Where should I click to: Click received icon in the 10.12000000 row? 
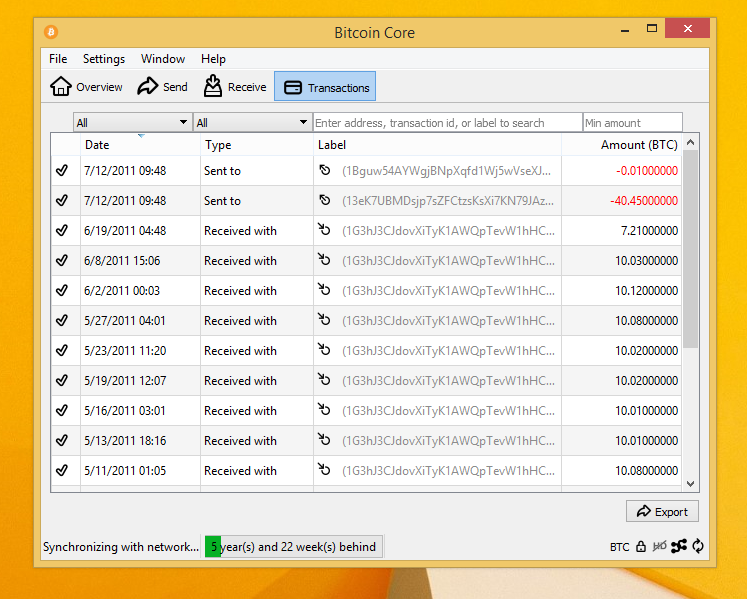point(324,290)
